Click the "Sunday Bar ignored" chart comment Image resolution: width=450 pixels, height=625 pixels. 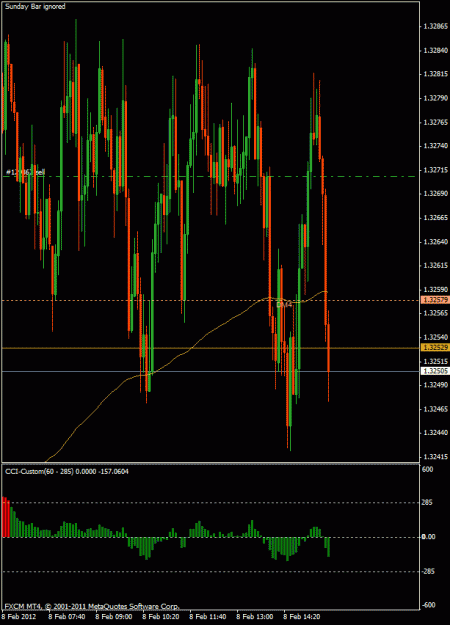click(35, 7)
